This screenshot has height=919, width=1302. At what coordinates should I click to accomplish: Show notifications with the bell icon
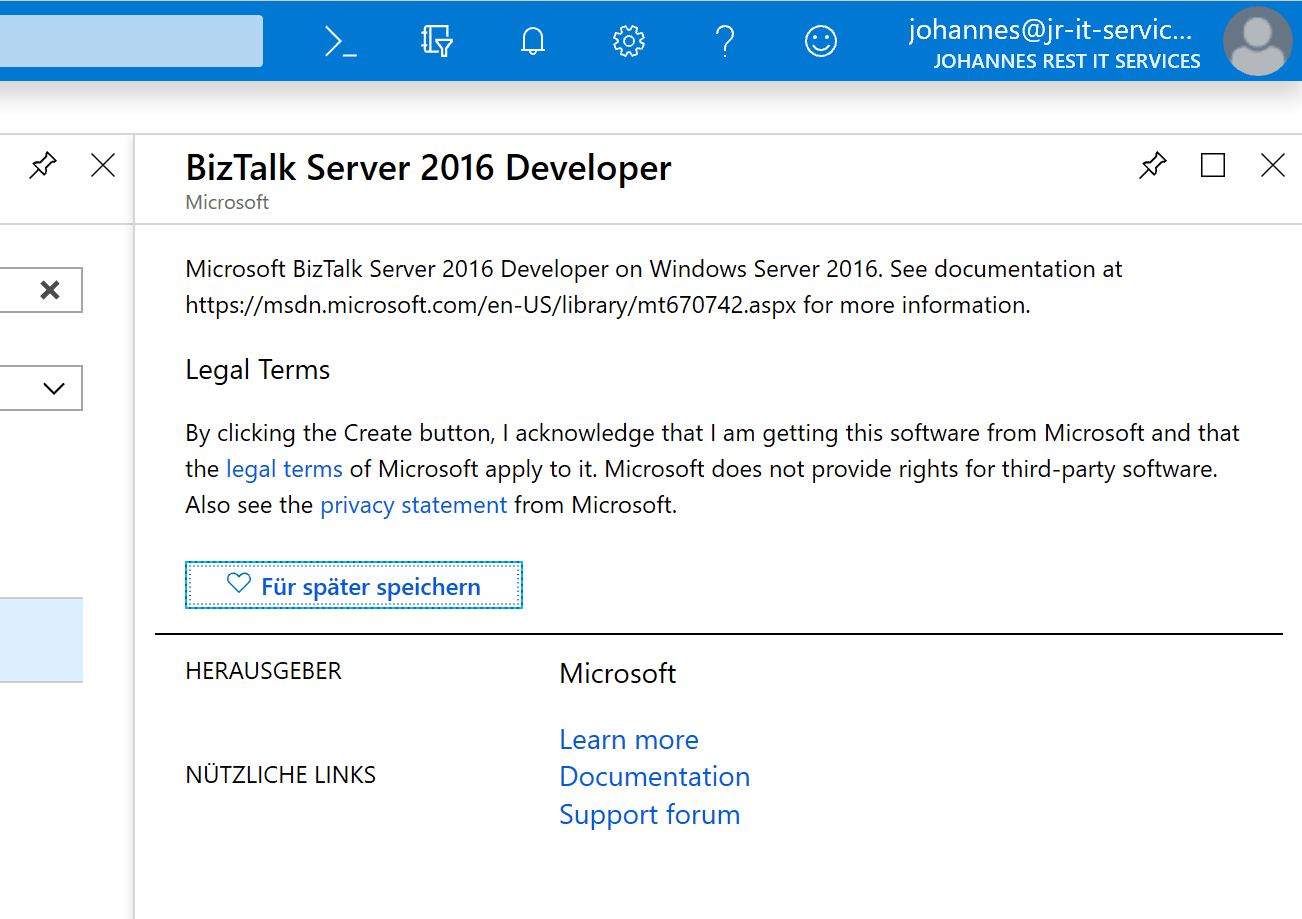(533, 41)
